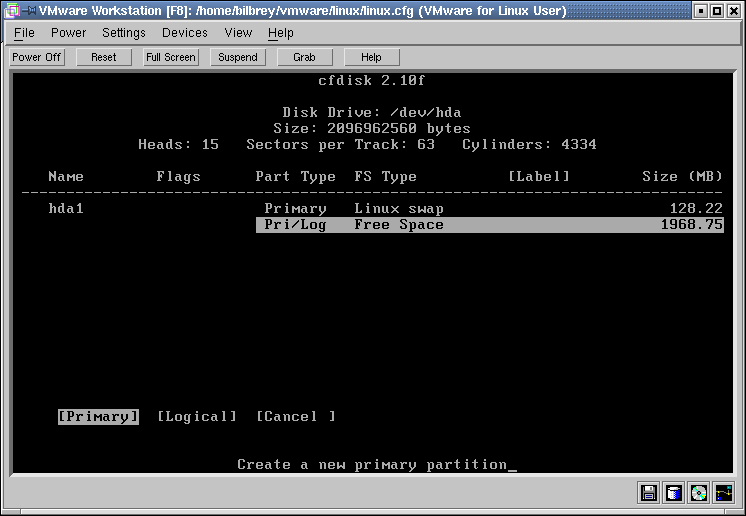
Task: Open the Help menu in menu bar
Action: click(281, 33)
